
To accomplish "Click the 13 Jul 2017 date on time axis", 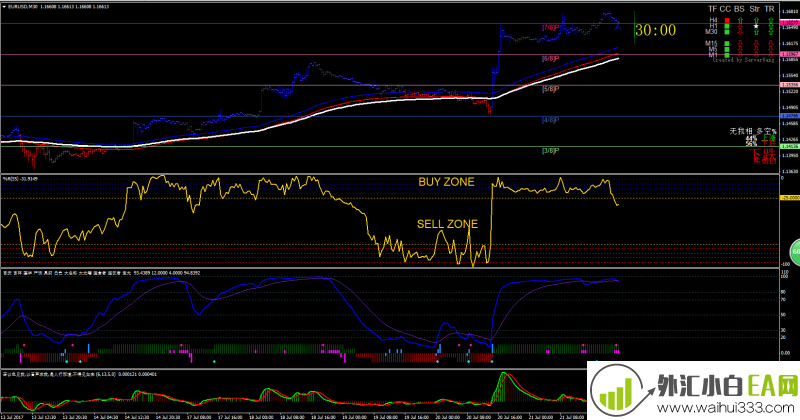I will [x=11, y=416].
